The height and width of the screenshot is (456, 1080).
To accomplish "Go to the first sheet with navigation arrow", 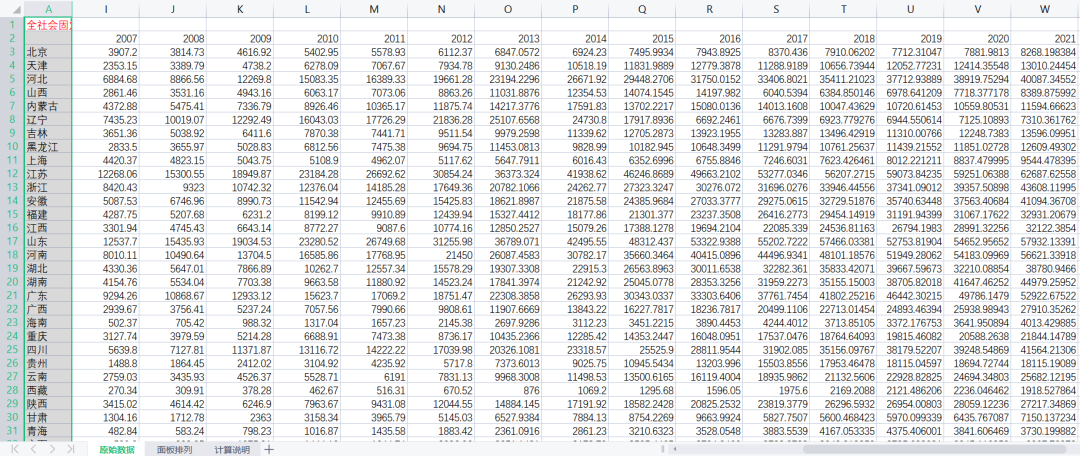I will point(15,449).
